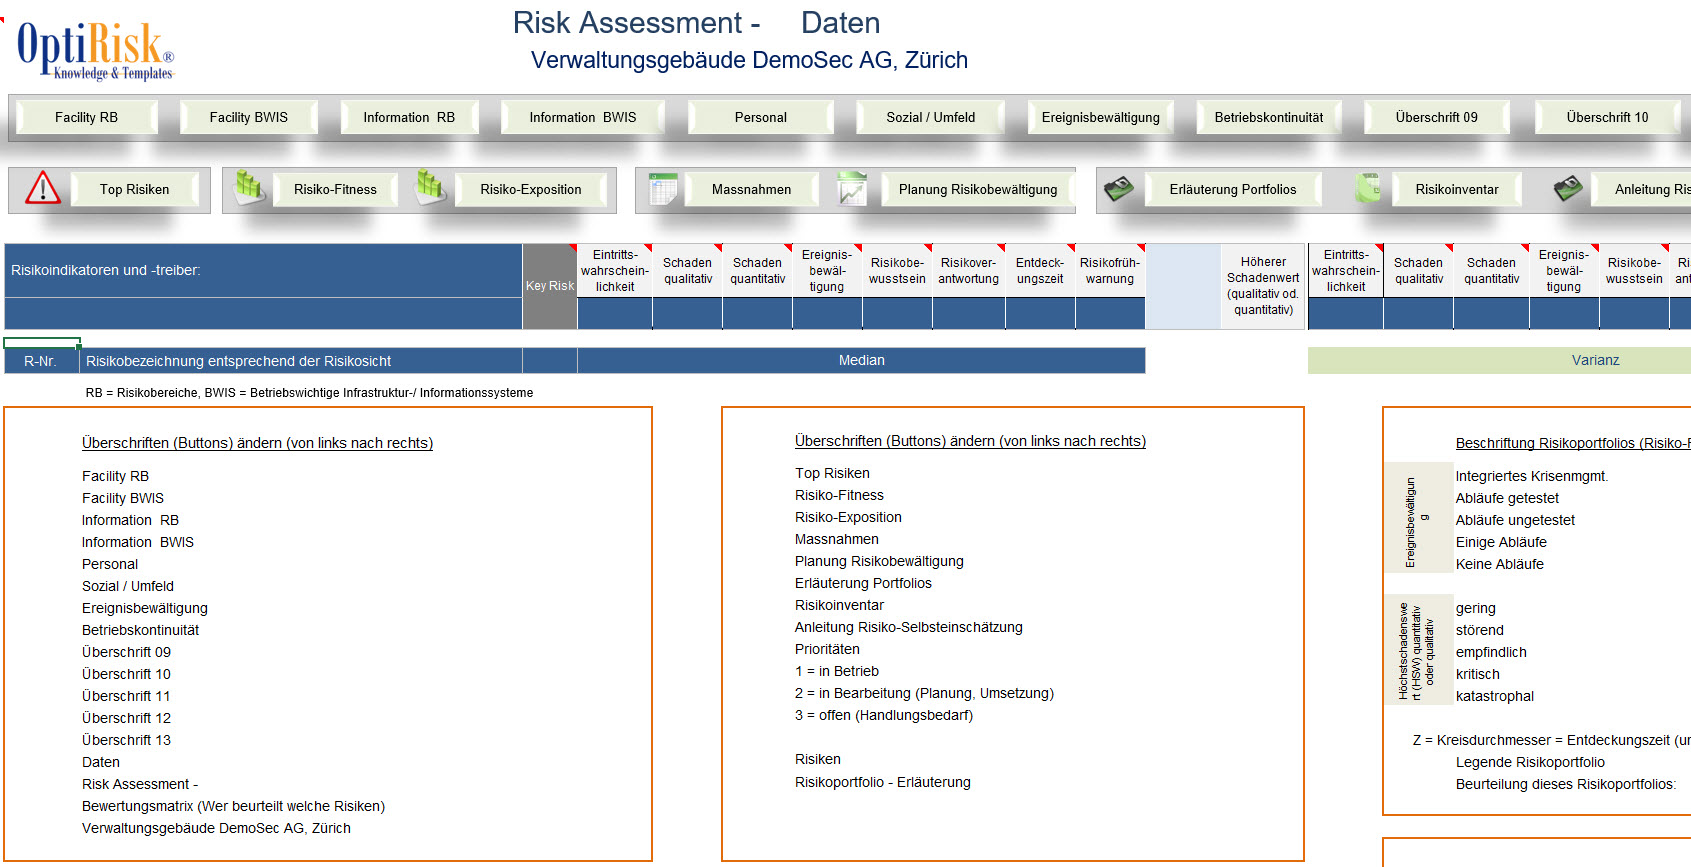This screenshot has height=867, width=1691.
Task: Click the OptiRisk logo
Action: (x=95, y=50)
